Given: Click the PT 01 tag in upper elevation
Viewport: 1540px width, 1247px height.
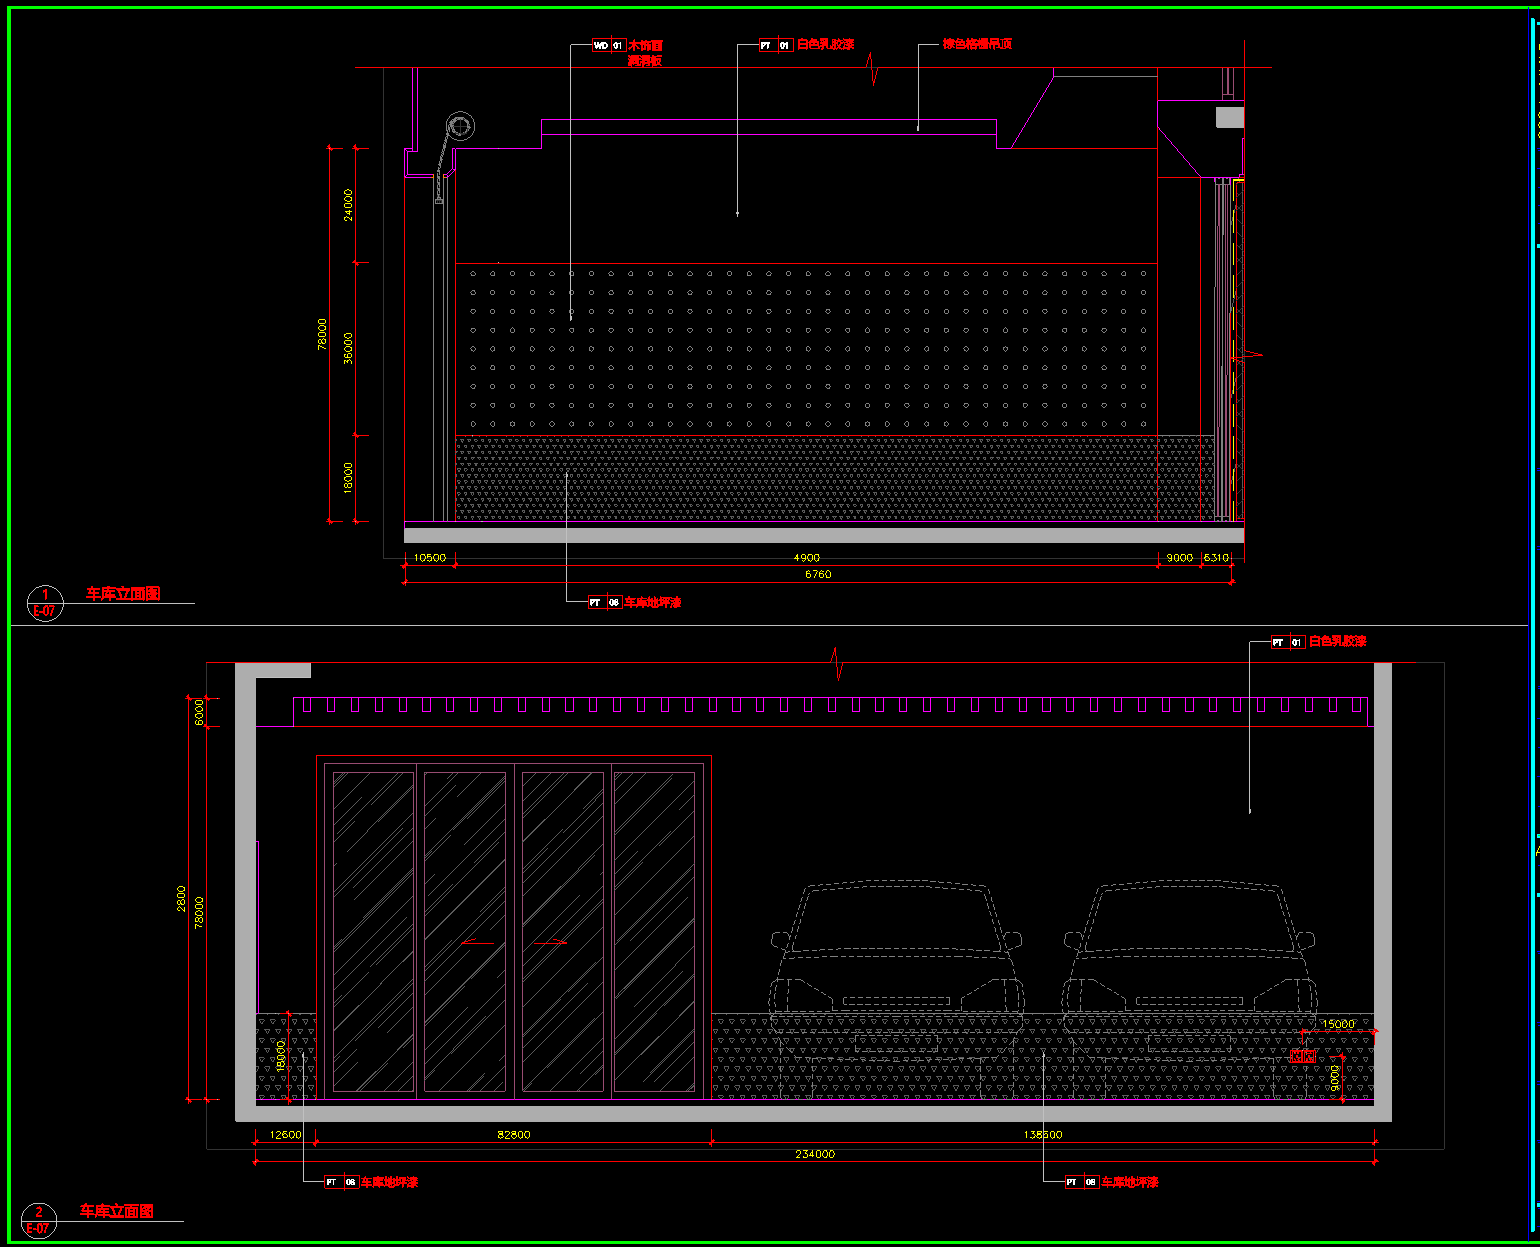Looking at the screenshot, I should click(x=775, y=46).
